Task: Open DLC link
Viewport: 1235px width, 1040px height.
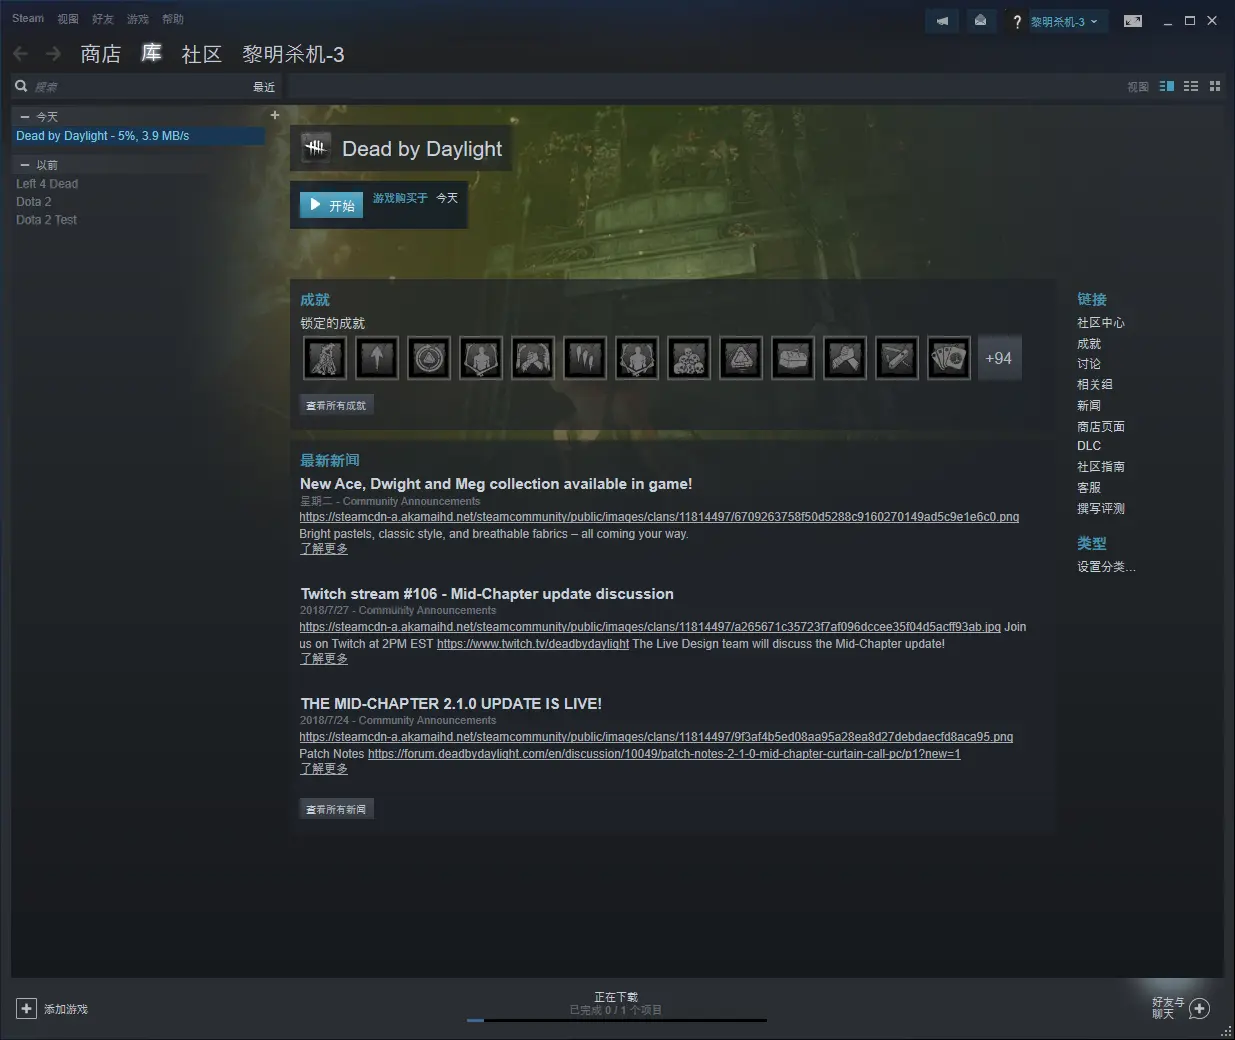Action: tap(1089, 446)
